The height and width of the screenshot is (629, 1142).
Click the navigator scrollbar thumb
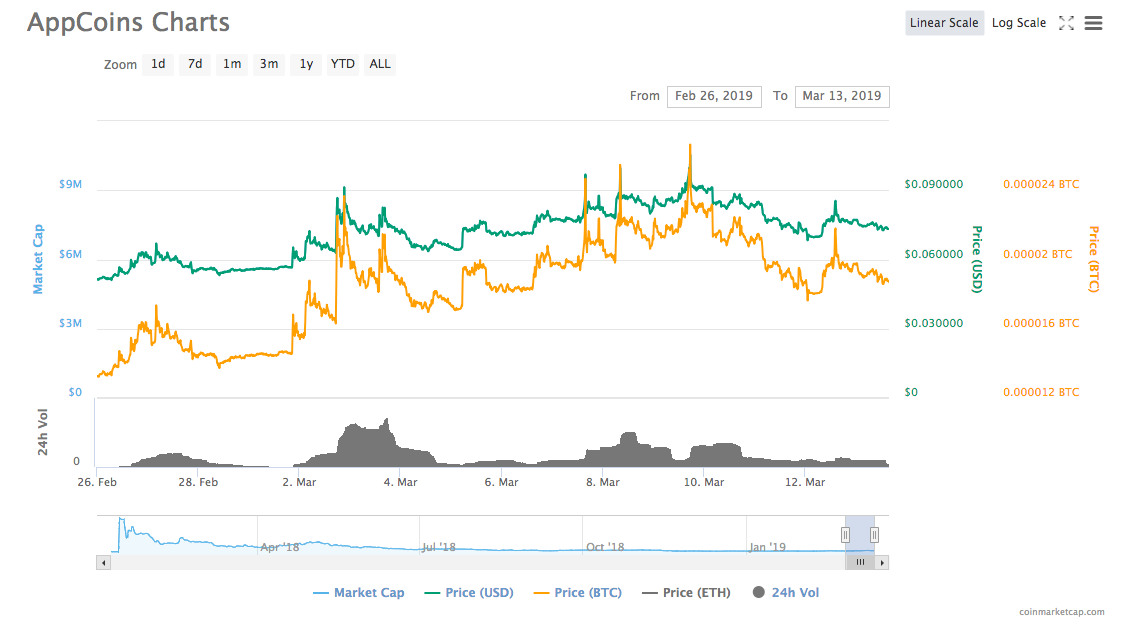(860, 563)
